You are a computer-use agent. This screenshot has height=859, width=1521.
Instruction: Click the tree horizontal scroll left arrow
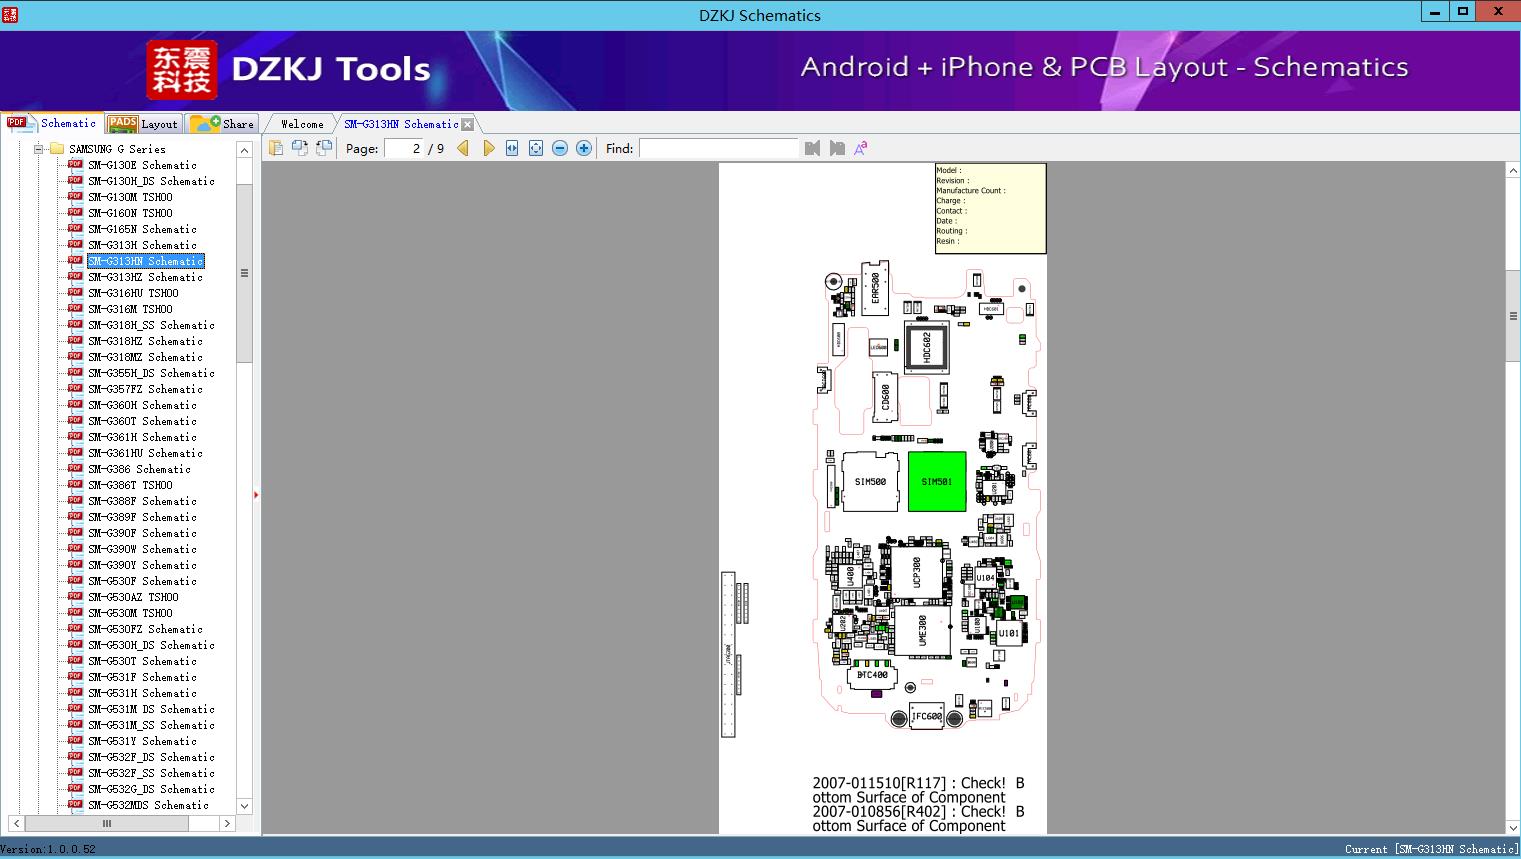[x=16, y=824]
